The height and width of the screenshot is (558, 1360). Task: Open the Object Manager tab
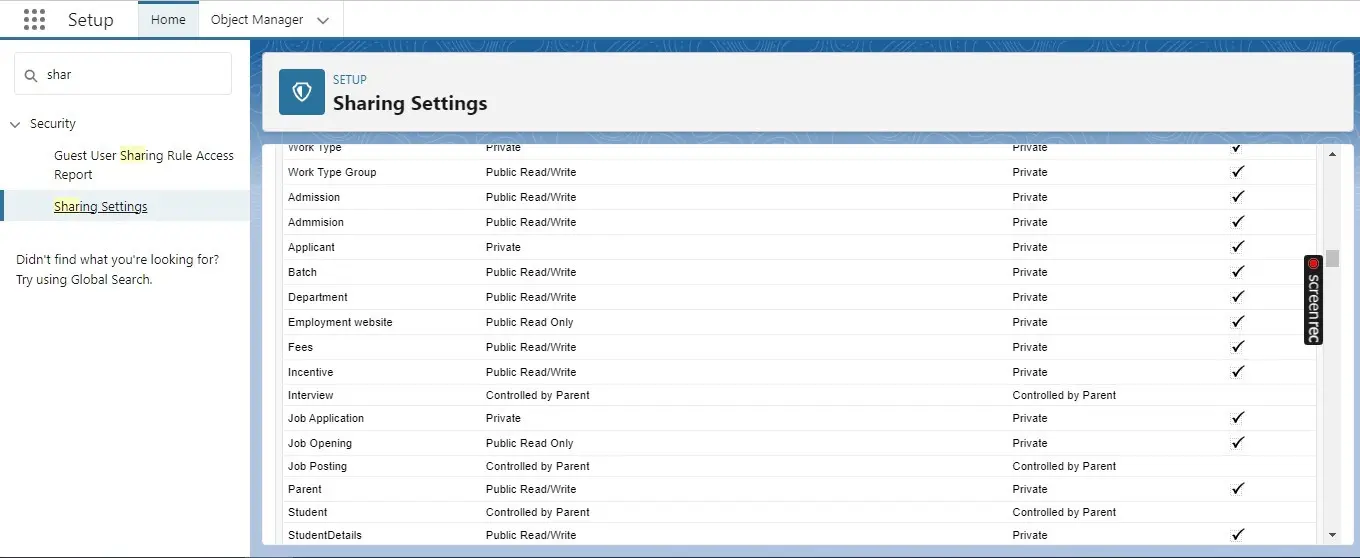(257, 20)
